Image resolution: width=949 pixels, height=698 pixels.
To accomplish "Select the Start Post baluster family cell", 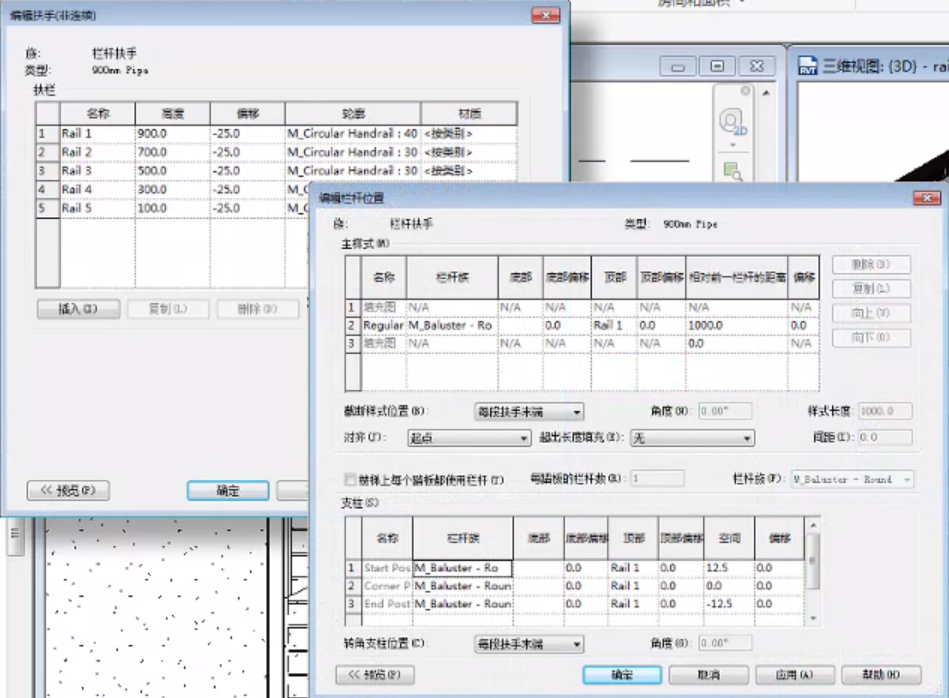I will point(462,568).
